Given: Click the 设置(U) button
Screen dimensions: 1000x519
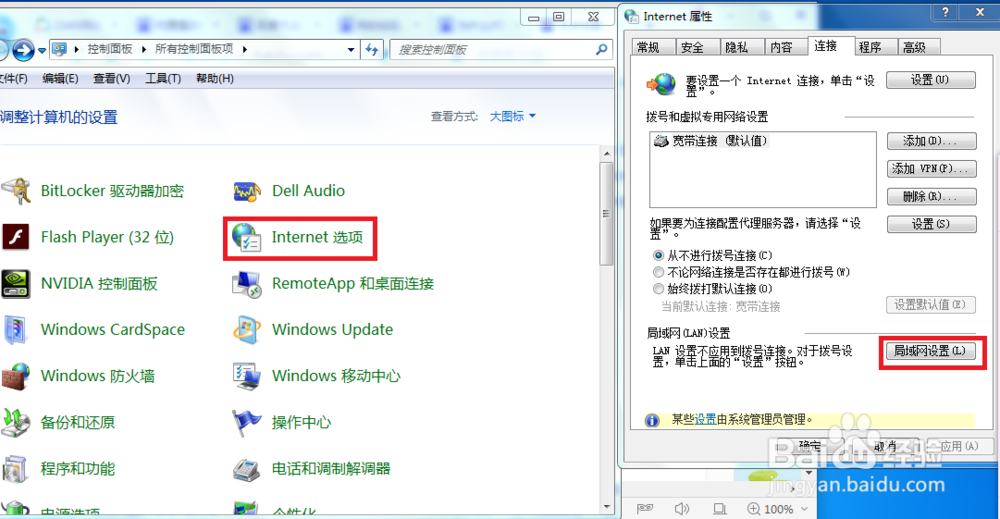Looking at the screenshot, I should click(x=930, y=80).
